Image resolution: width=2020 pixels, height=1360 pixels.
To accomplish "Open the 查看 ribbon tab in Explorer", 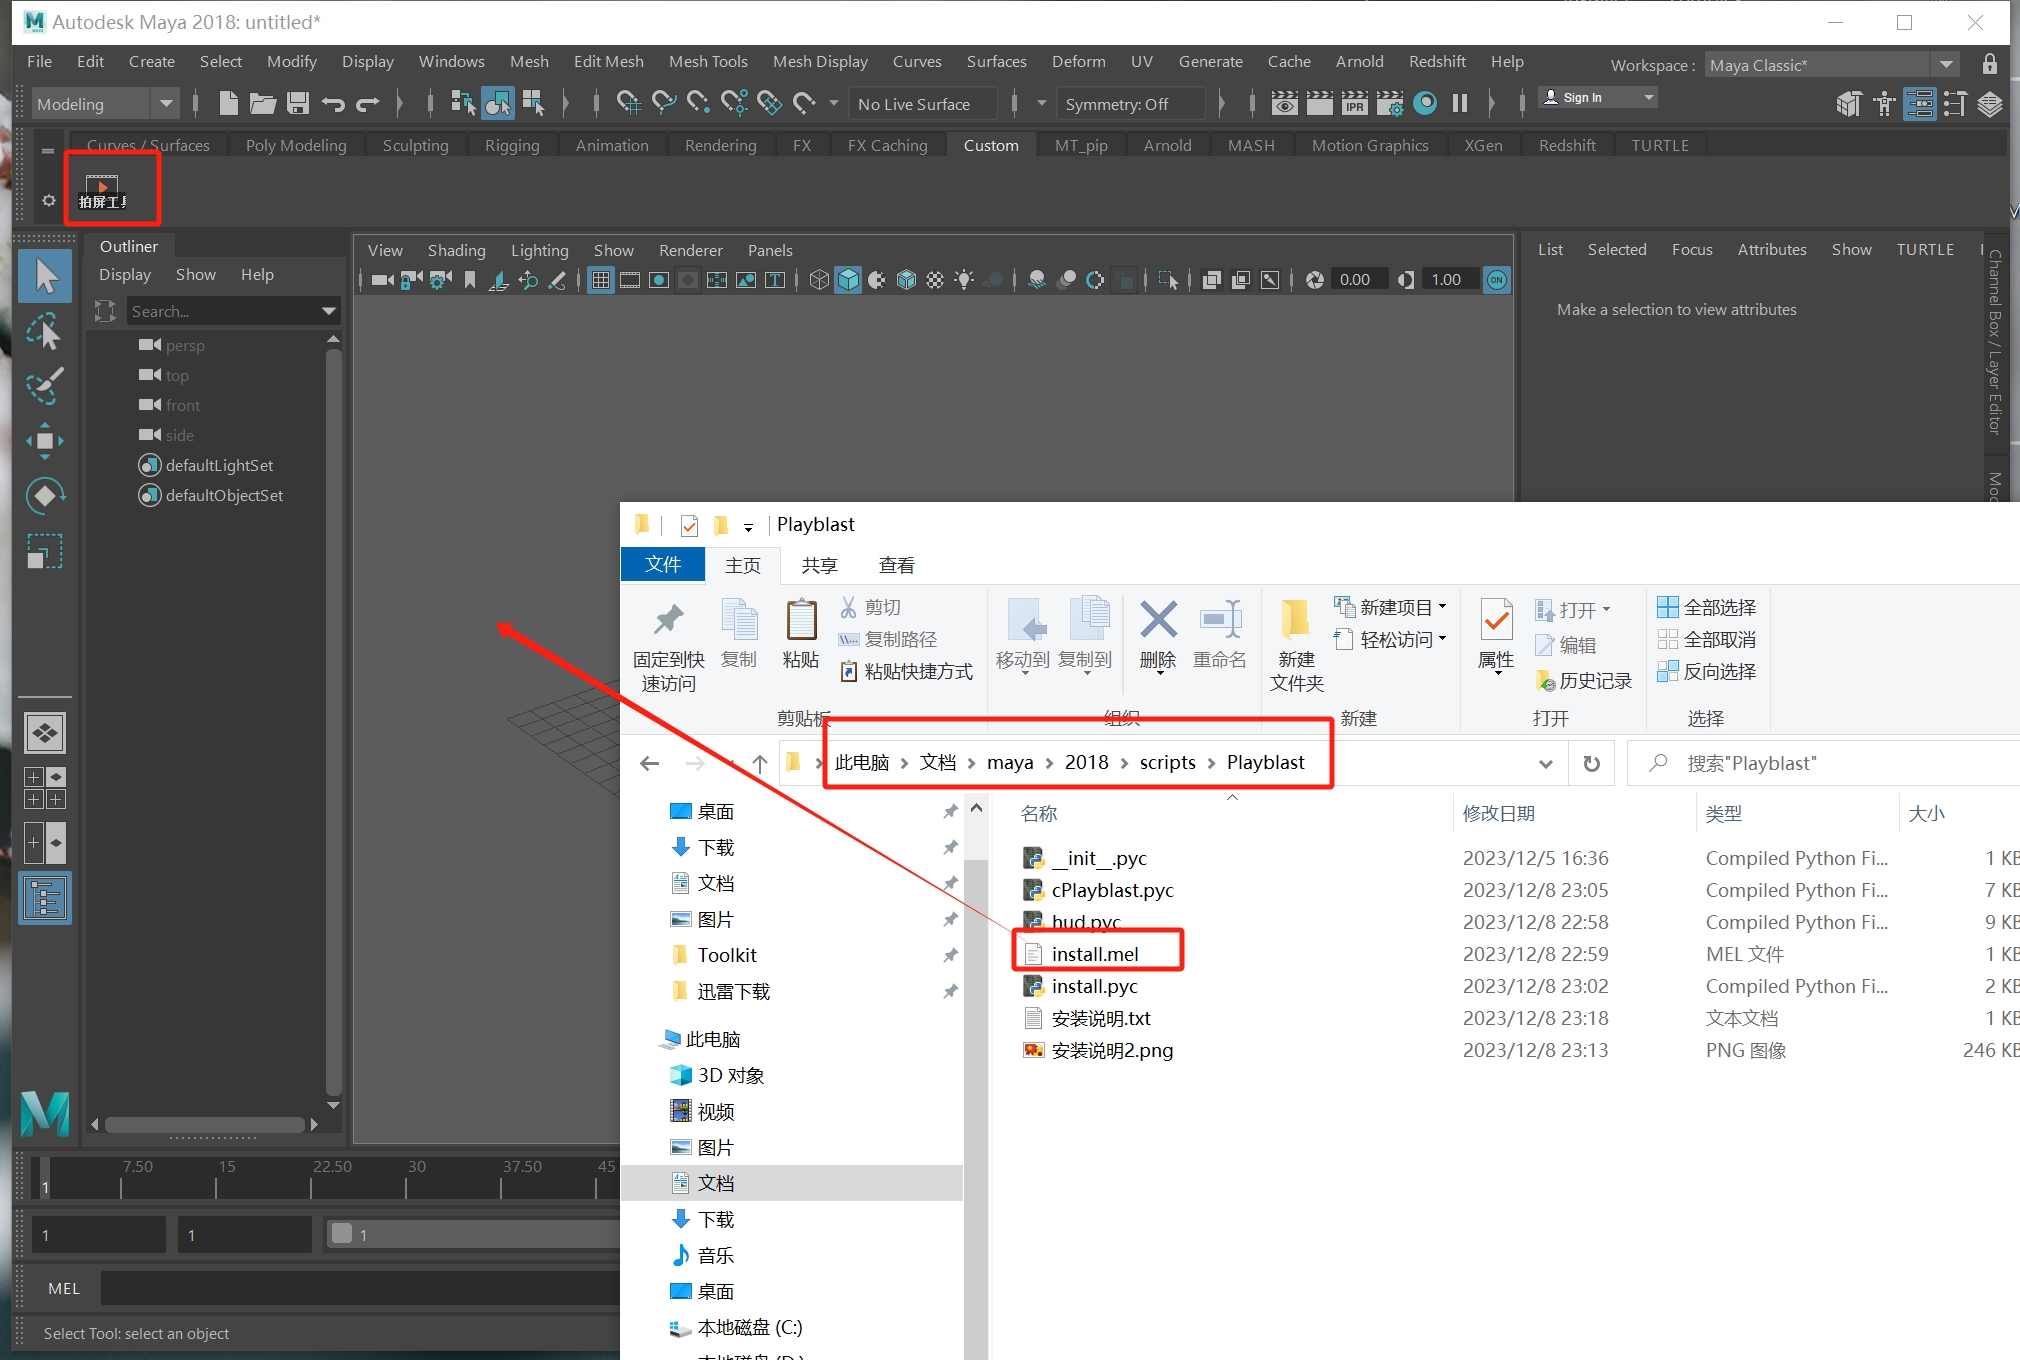I will (x=896, y=565).
